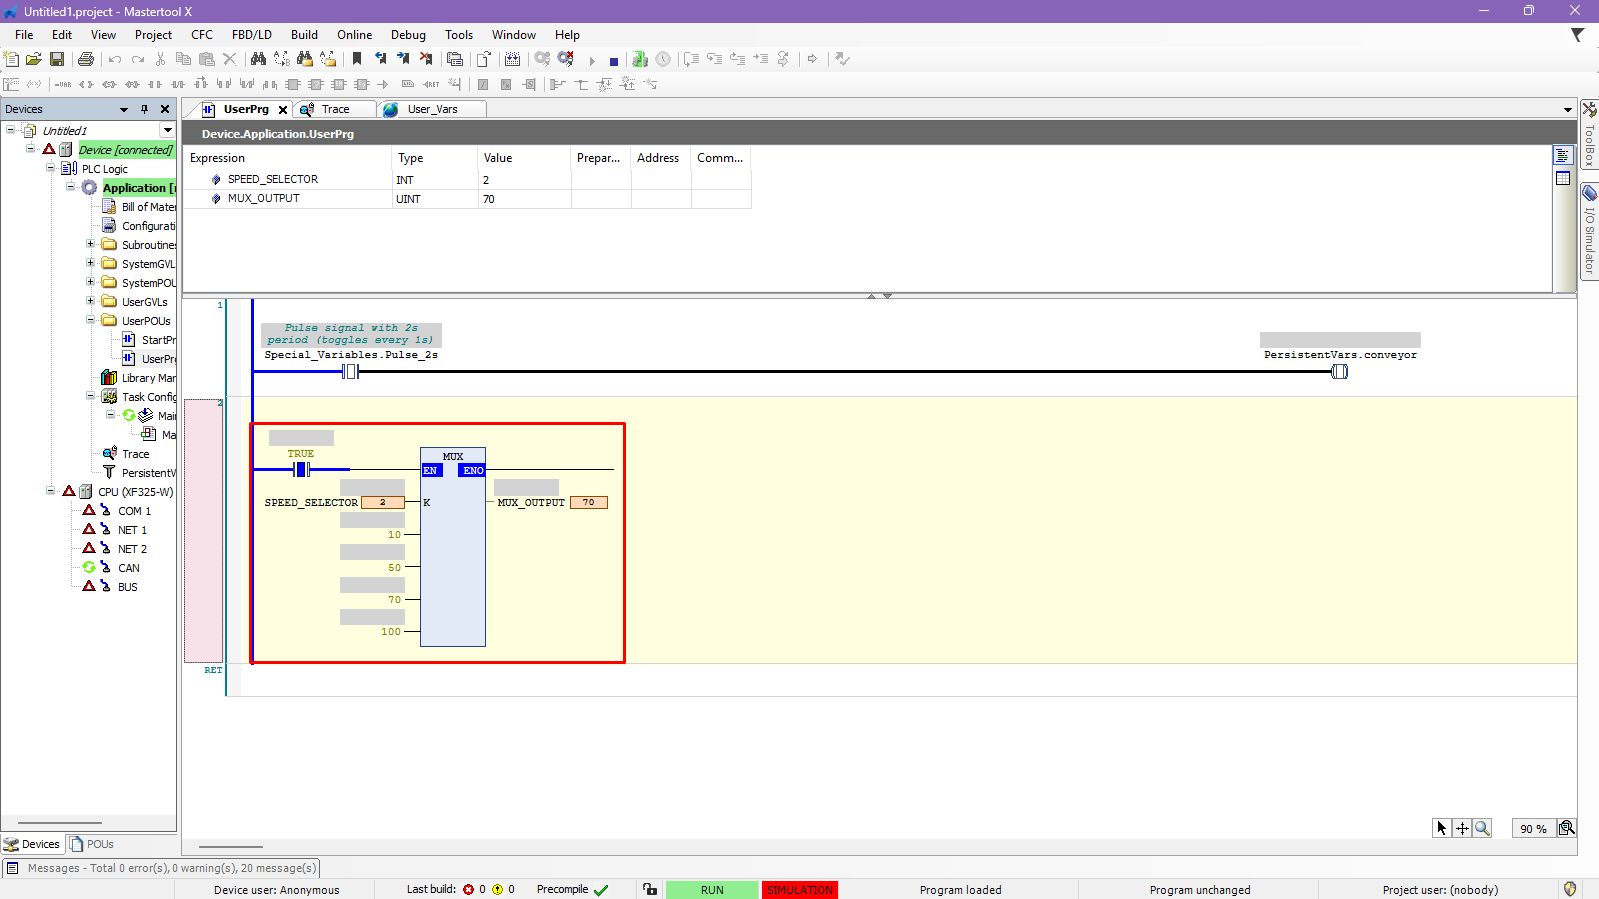The image size is (1599, 899).
Task: Switch to the User_Vars tab
Action: tap(432, 109)
